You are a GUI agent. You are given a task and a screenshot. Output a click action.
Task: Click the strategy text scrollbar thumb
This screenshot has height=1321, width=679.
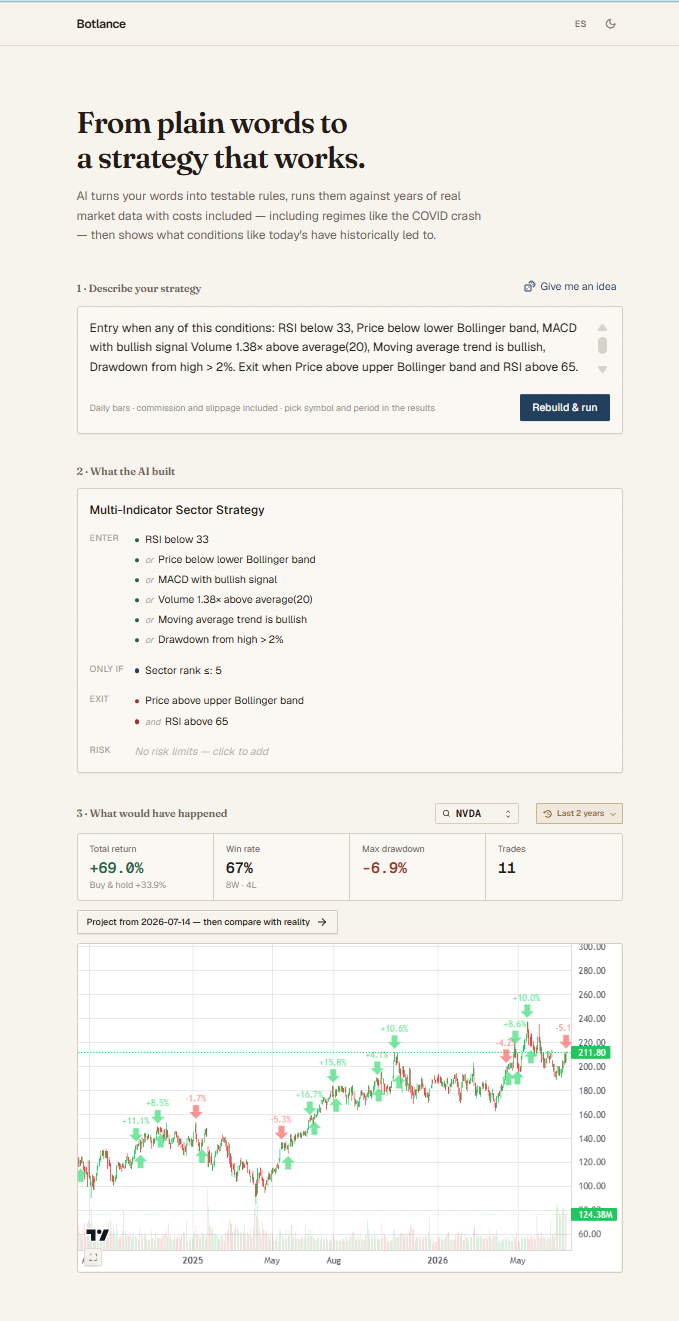coord(602,346)
